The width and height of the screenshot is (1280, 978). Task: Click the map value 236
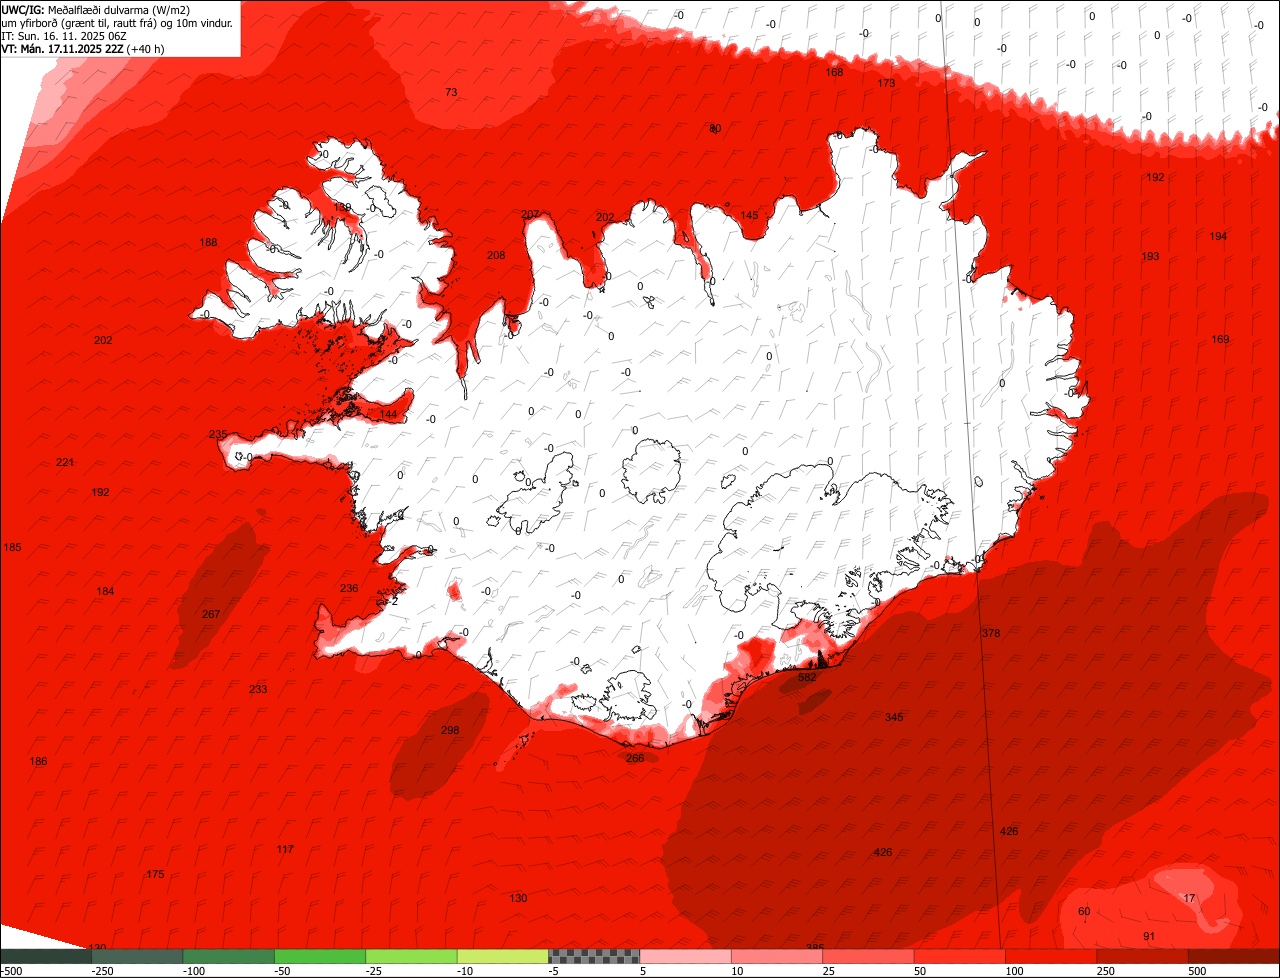(349, 588)
